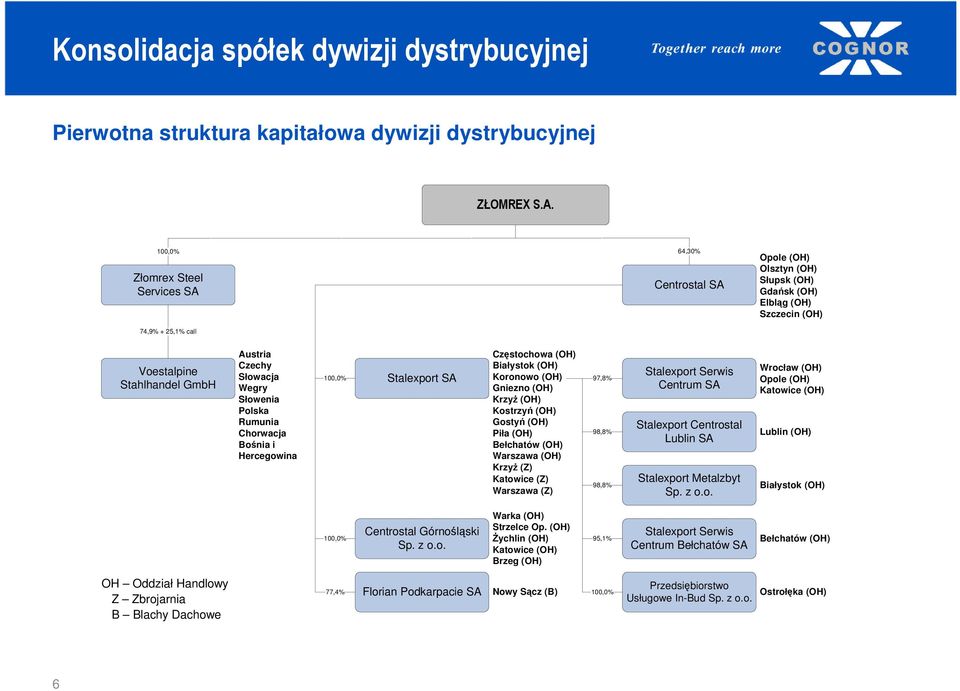Click 'Kostrzyń (OH)' entry
Image resolution: width=960 pixels, height=691 pixels.
coord(524,411)
